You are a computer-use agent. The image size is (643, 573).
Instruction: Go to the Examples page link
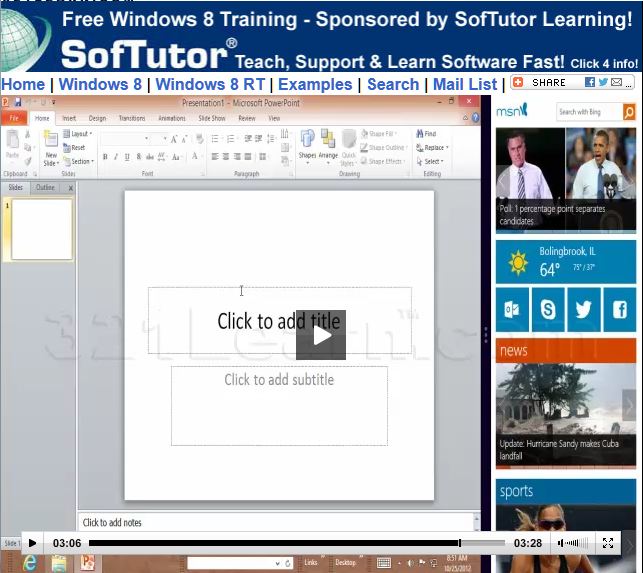pyautogui.click(x=315, y=84)
